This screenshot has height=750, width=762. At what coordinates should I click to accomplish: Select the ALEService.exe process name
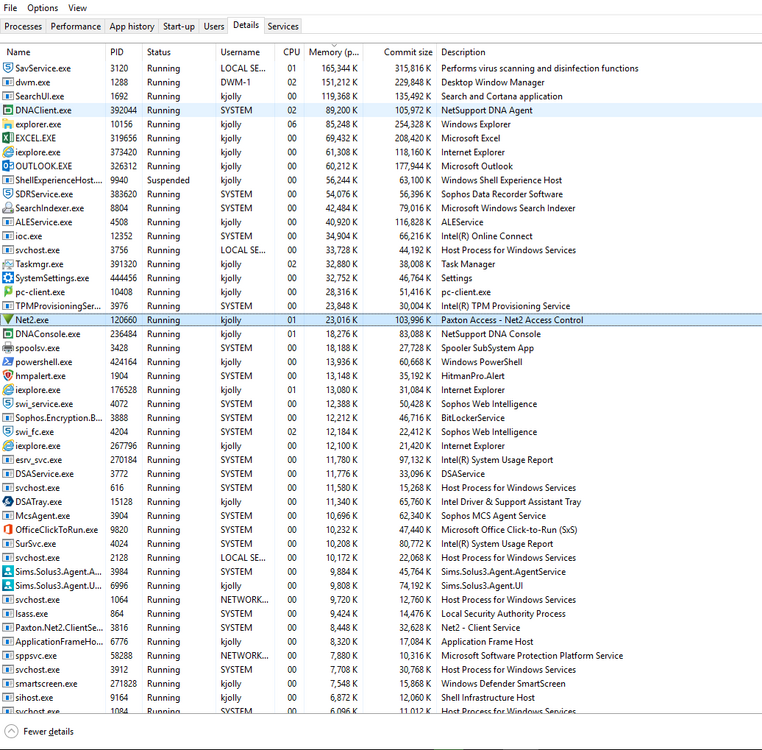44,222
